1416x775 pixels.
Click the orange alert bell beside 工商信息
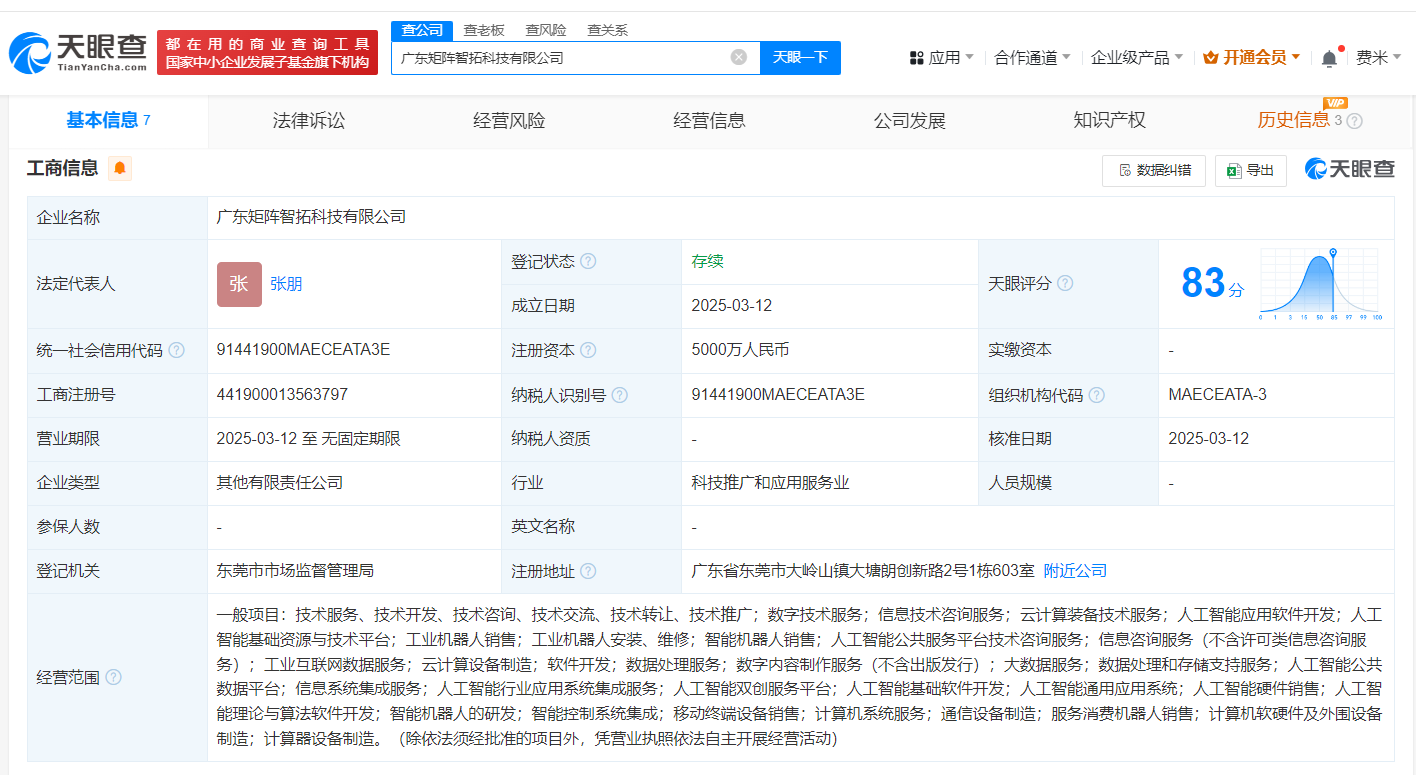click(120, 168)
